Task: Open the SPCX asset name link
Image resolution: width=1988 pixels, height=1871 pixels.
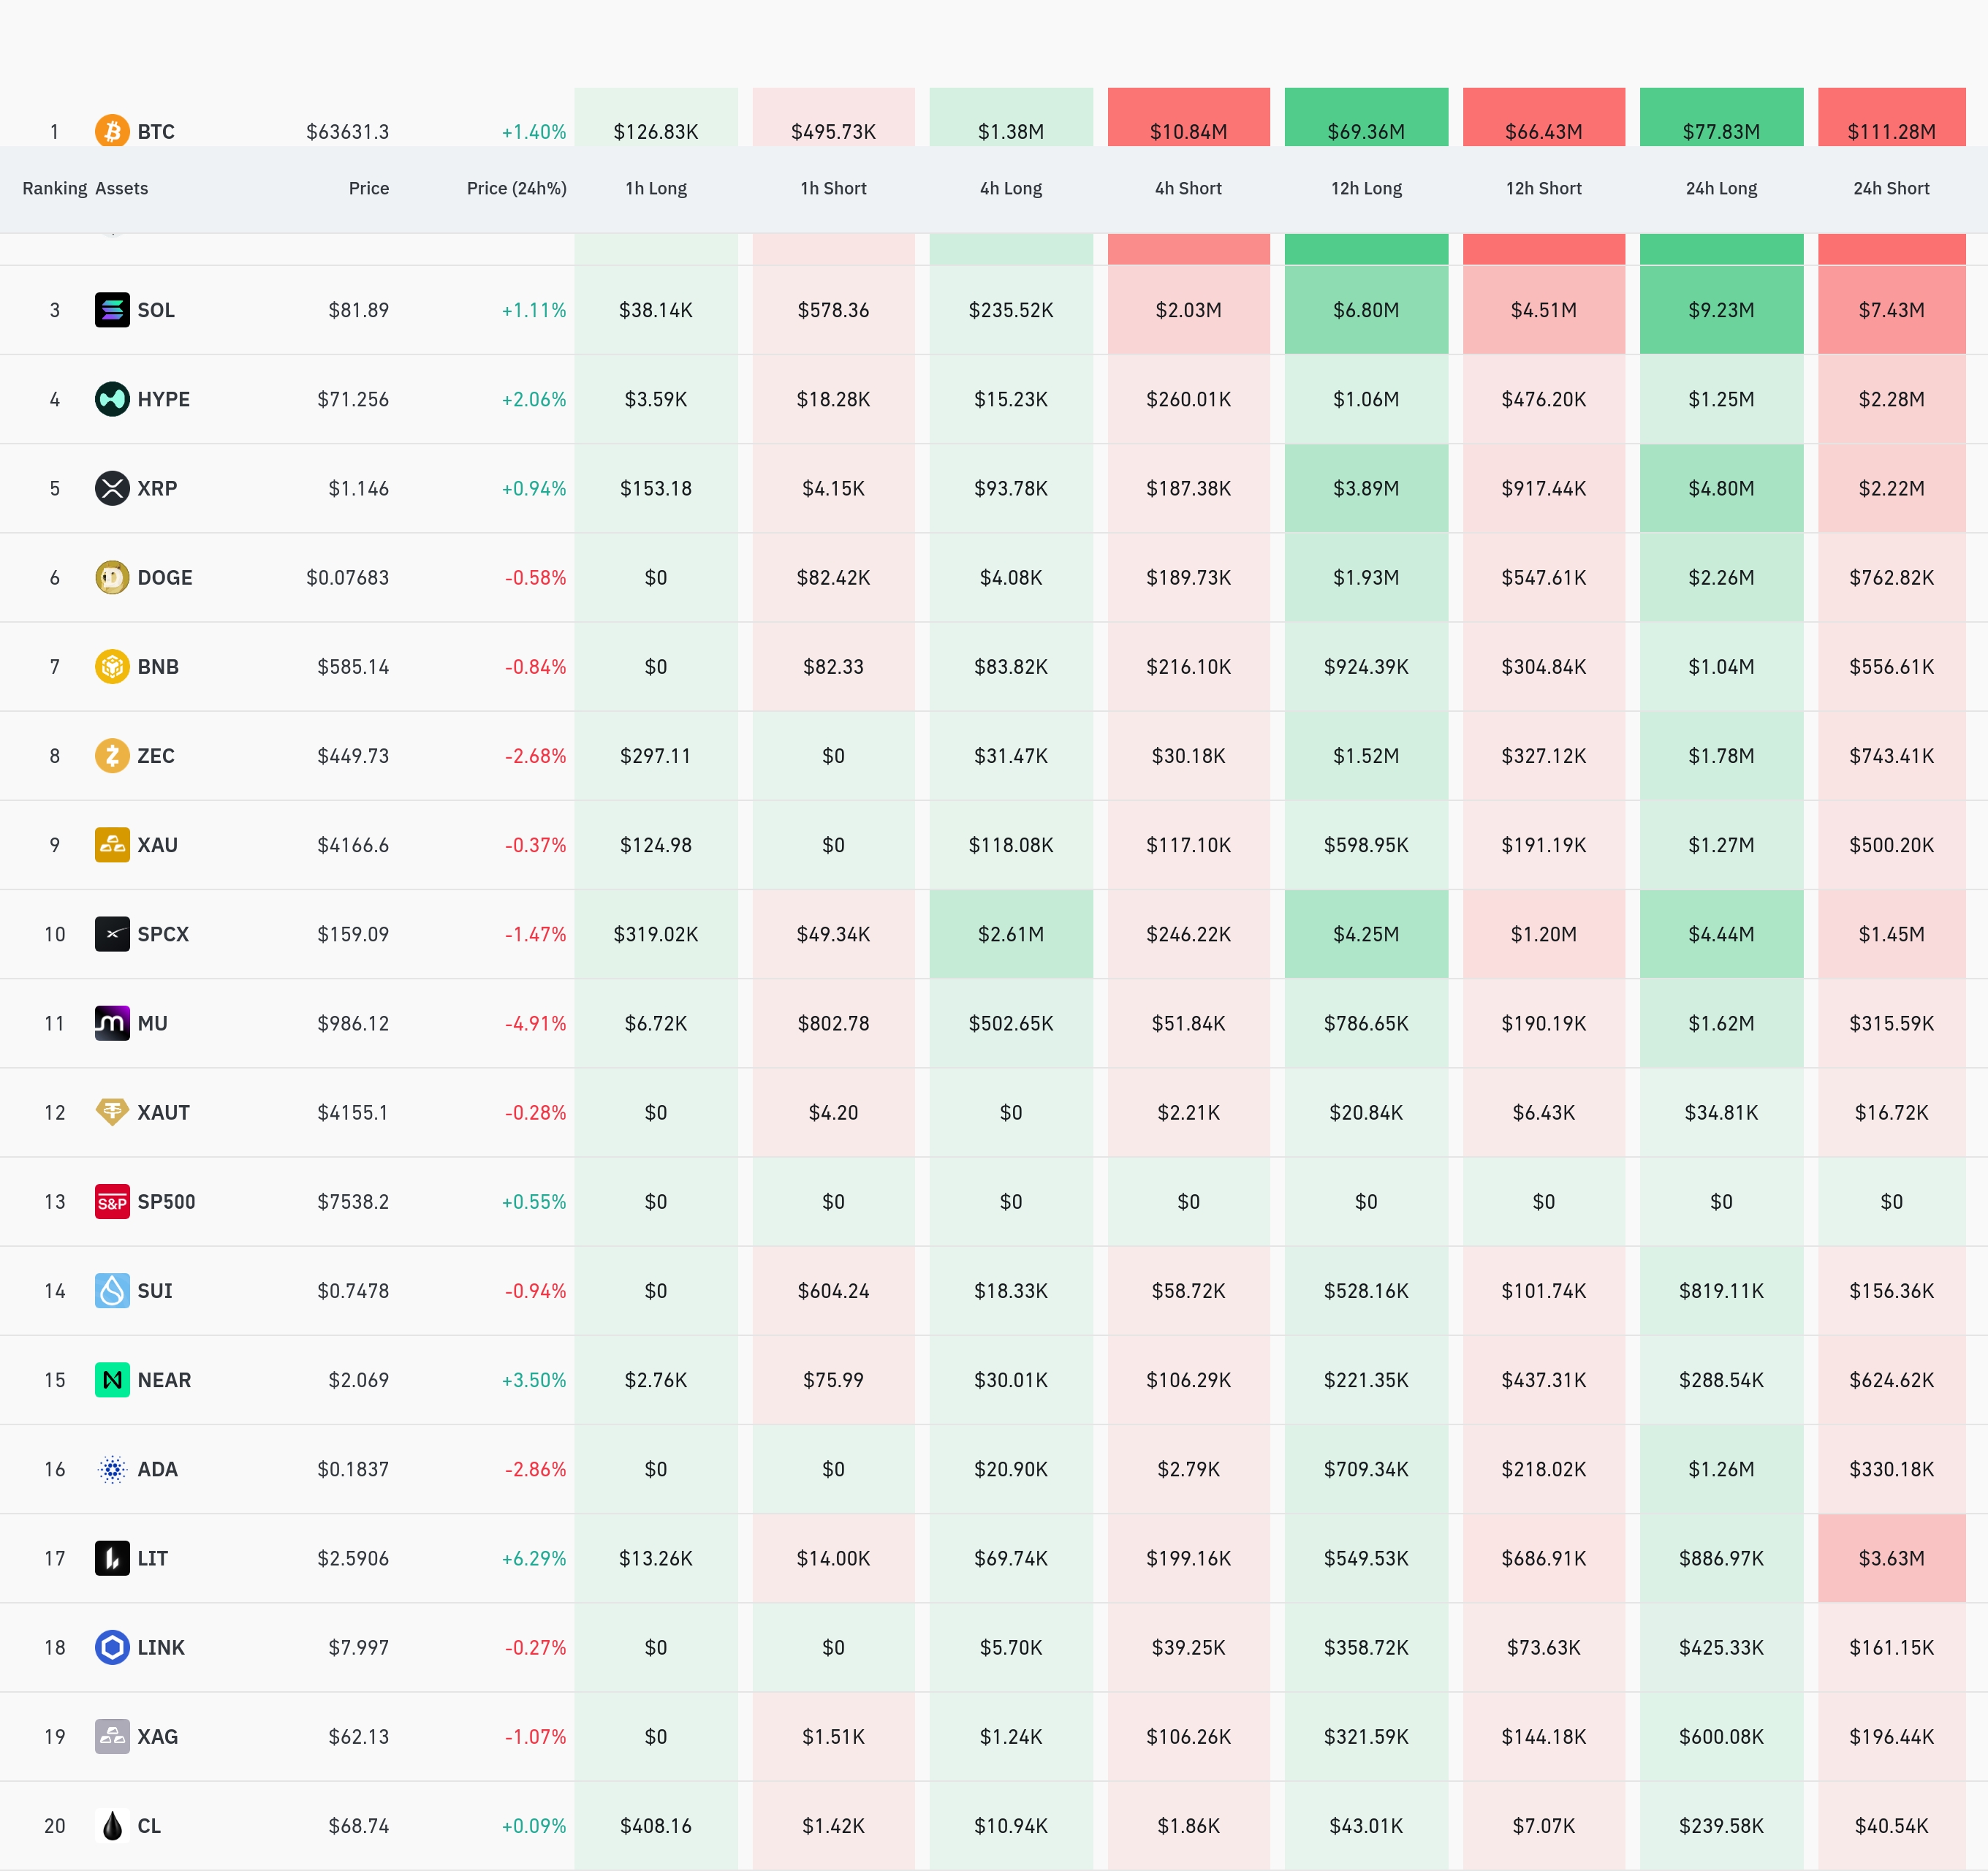Action: 163,934
